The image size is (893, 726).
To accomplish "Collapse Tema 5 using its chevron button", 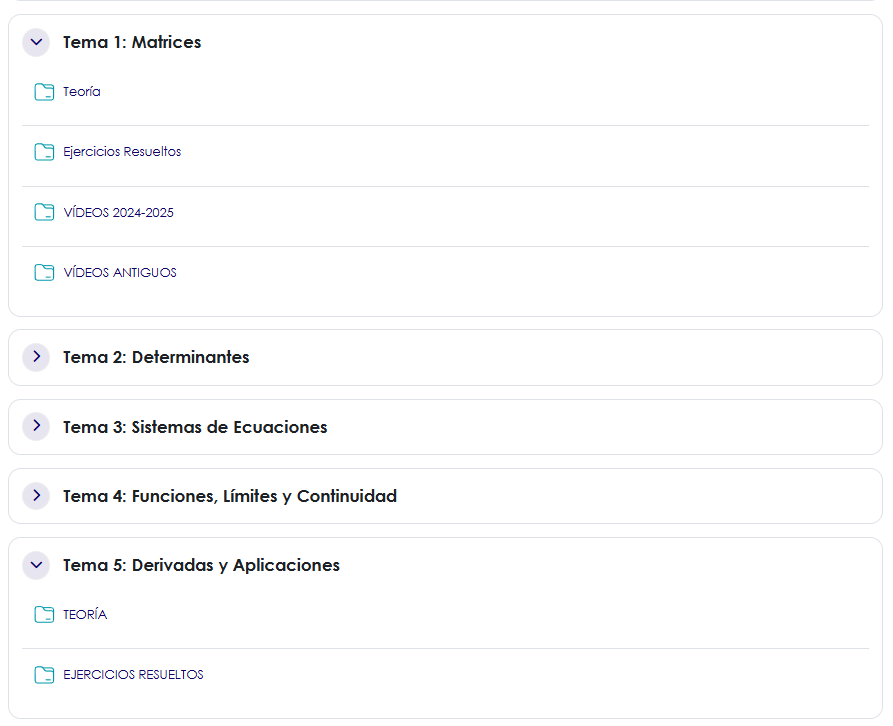I will click(36, 565).
